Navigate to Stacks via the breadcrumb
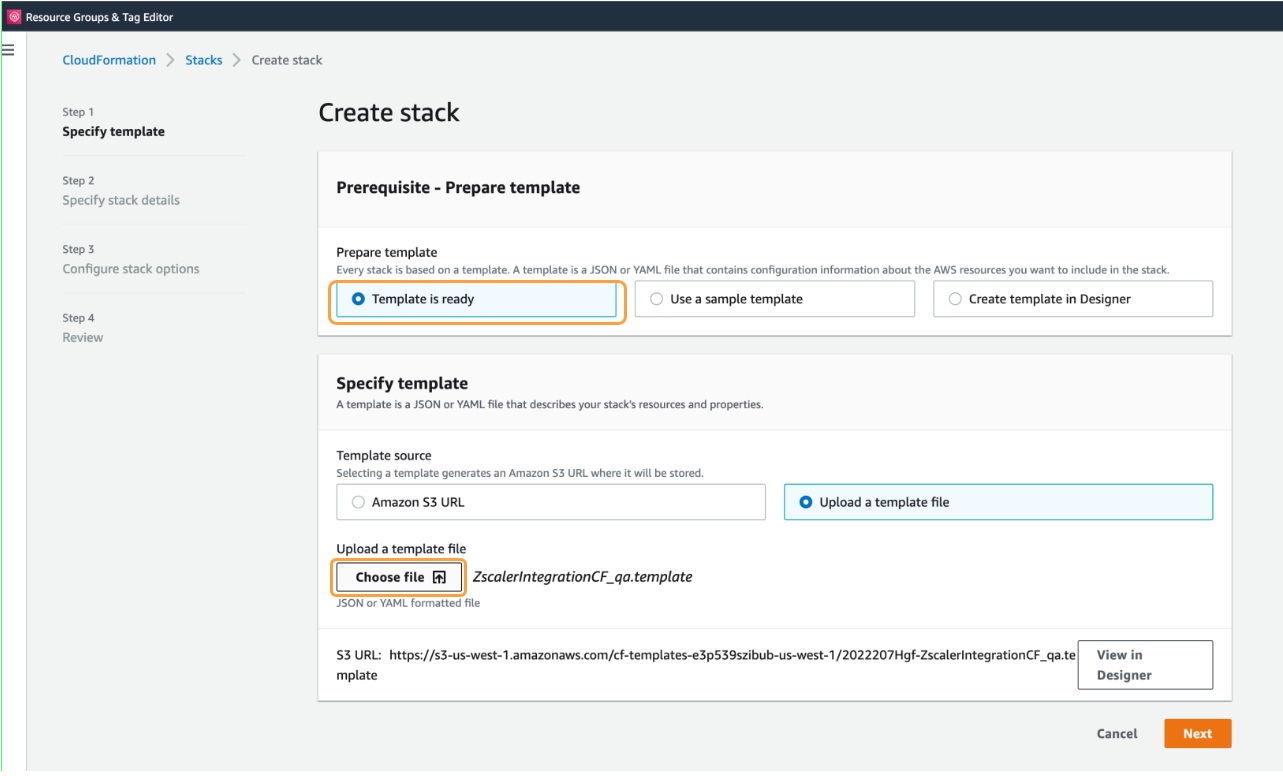This screenshot has width=1283, height=776. tap(204, 60)
